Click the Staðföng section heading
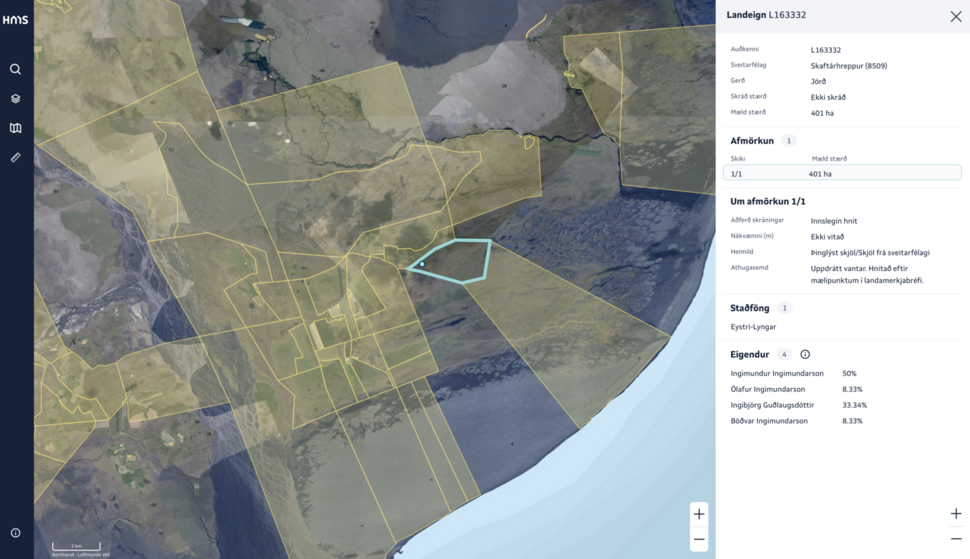970x559 pixels. tap(750, 308)
